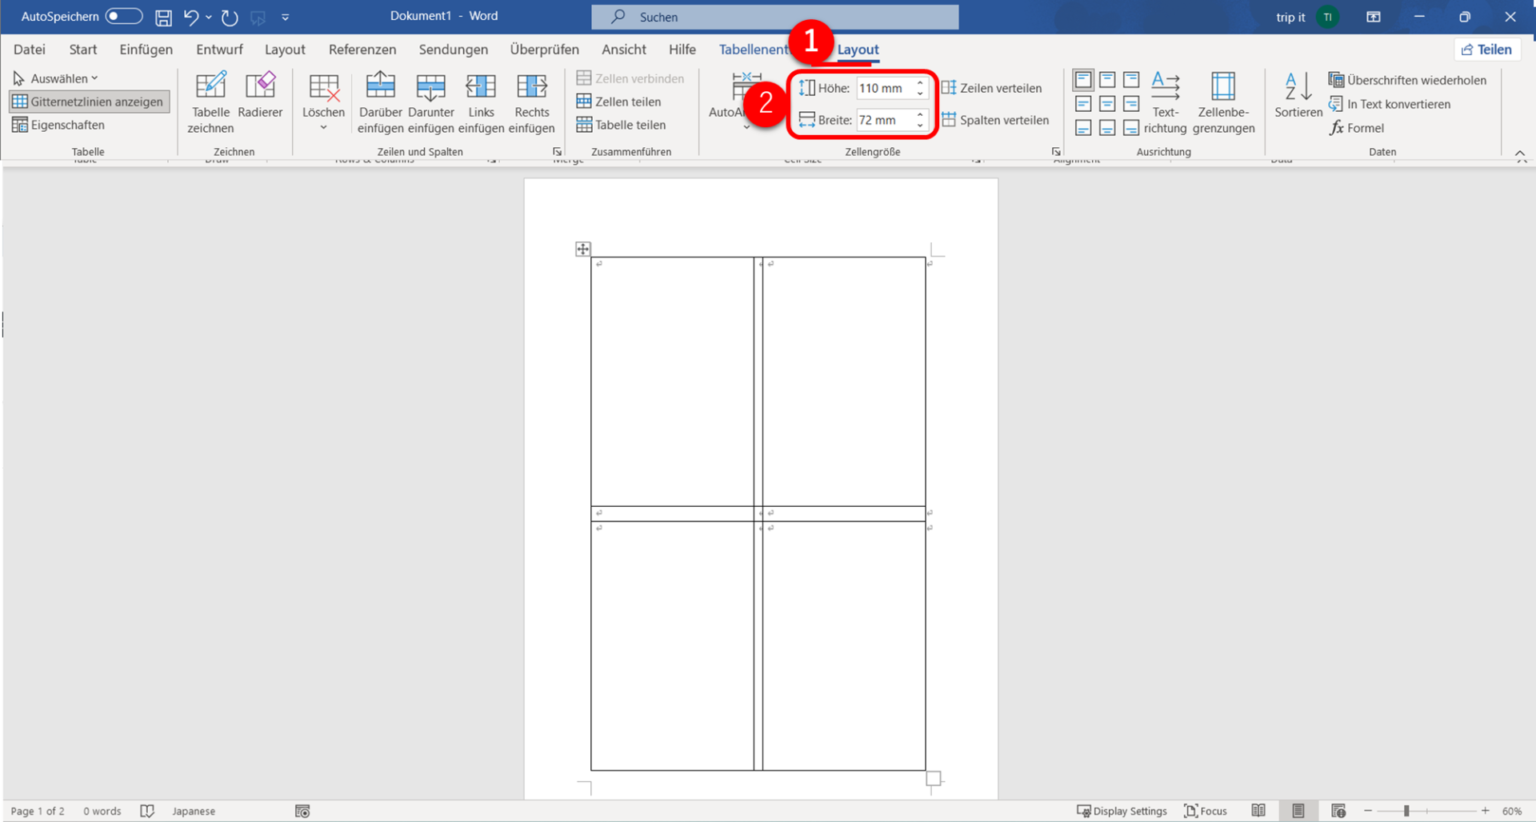This screenshot has width=1536, height=822.
Task: Click the Save disk icon
Action: coord(163,17)
